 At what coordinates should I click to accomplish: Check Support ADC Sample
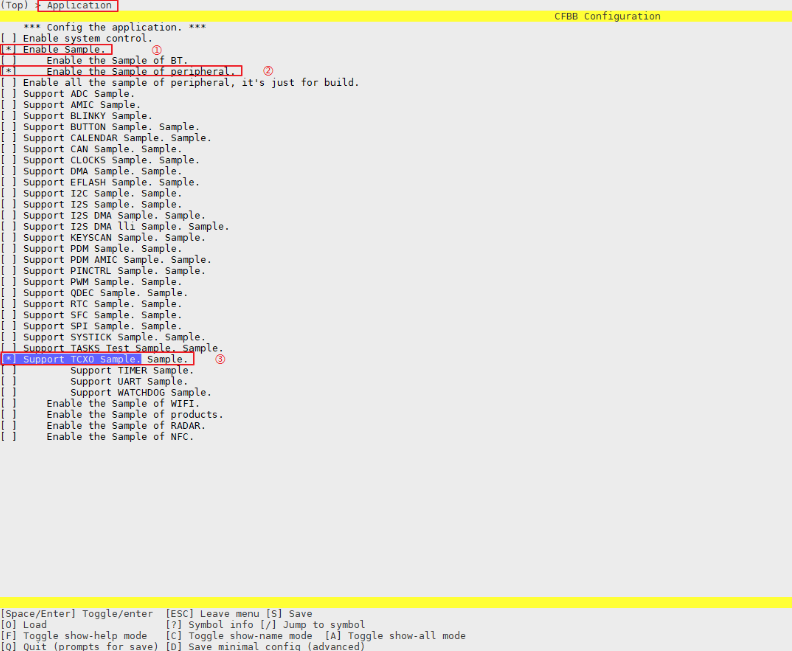(9, 94)
